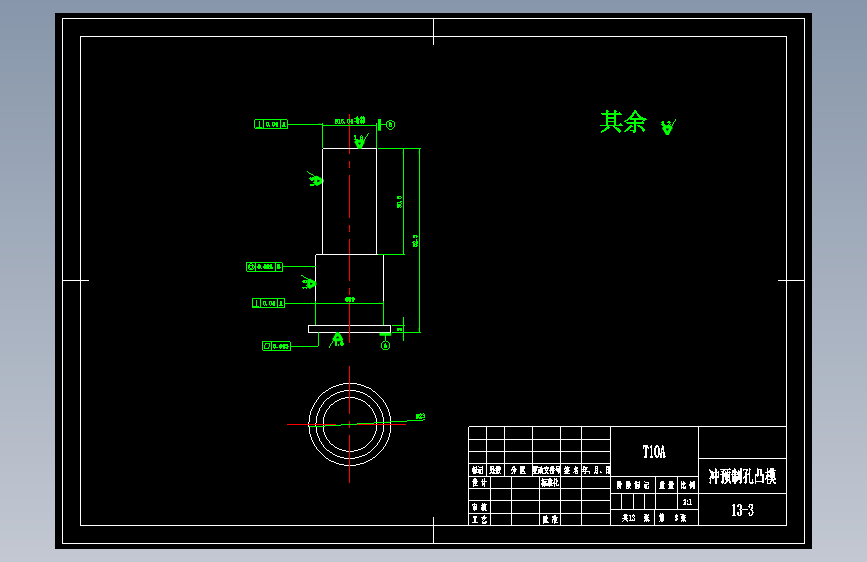Screen dimensions: 867x562
Task: Select the shank length vertical dimension text
Action: click(400, 201)
